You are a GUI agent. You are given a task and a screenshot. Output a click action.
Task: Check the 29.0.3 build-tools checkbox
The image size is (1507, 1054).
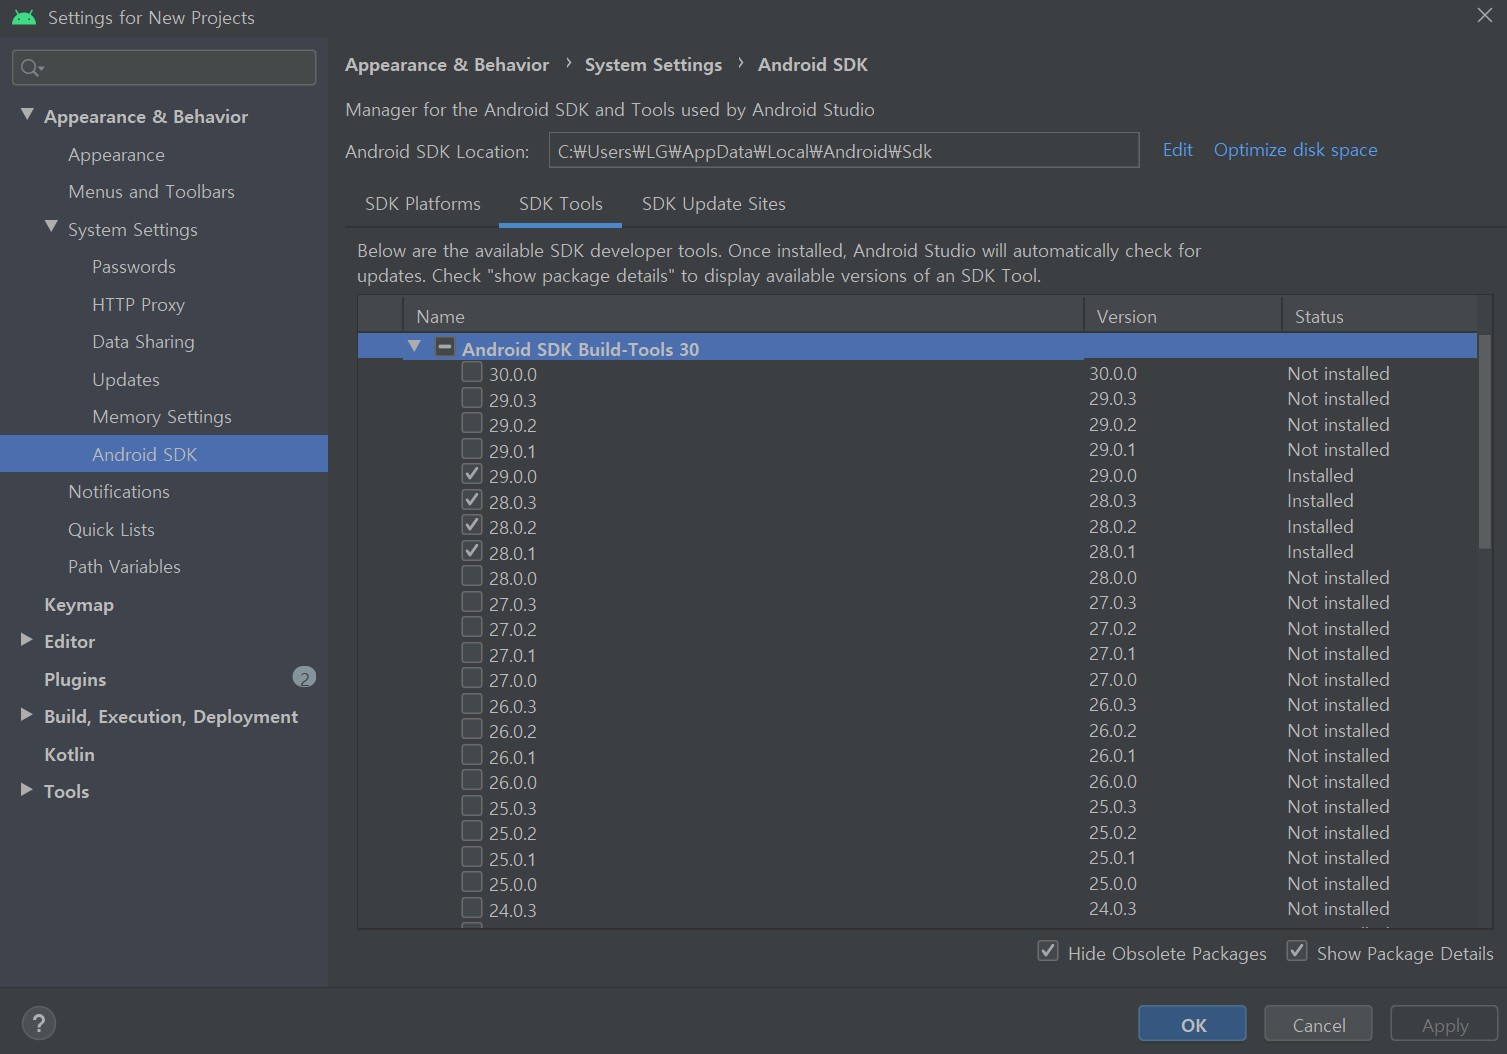click(x=472, y=398)
